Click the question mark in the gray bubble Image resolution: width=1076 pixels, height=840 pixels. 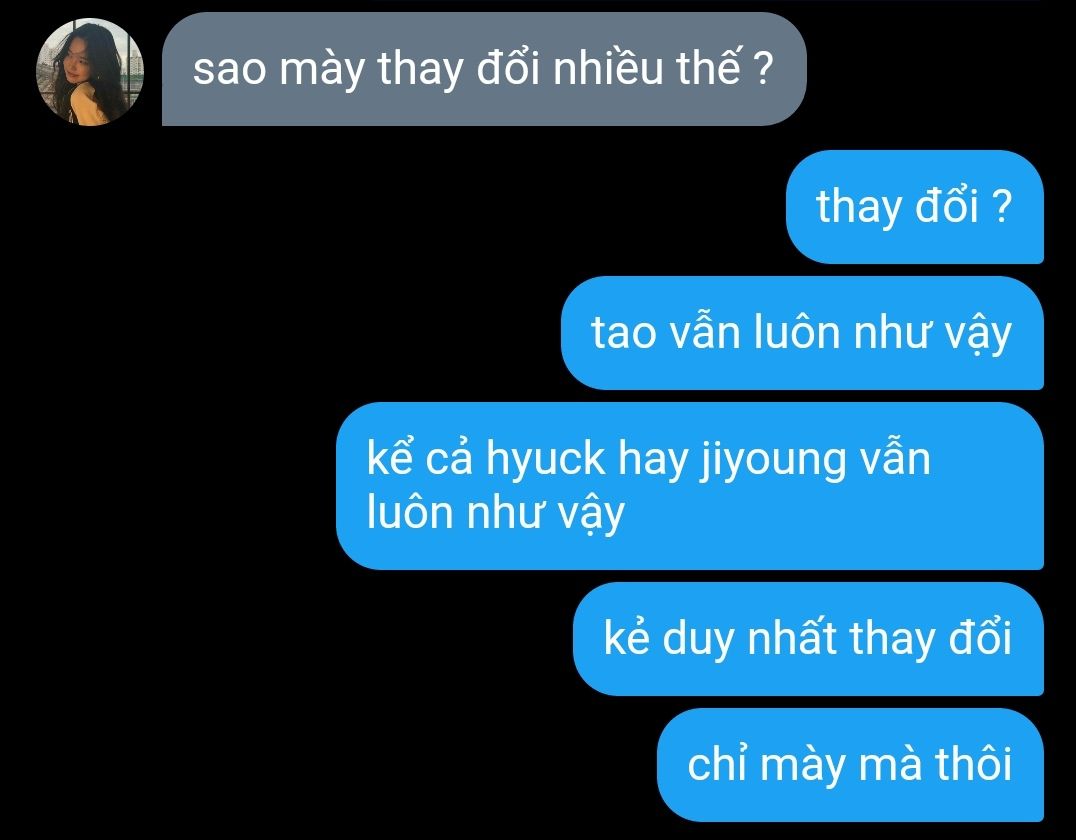[763, 69]
